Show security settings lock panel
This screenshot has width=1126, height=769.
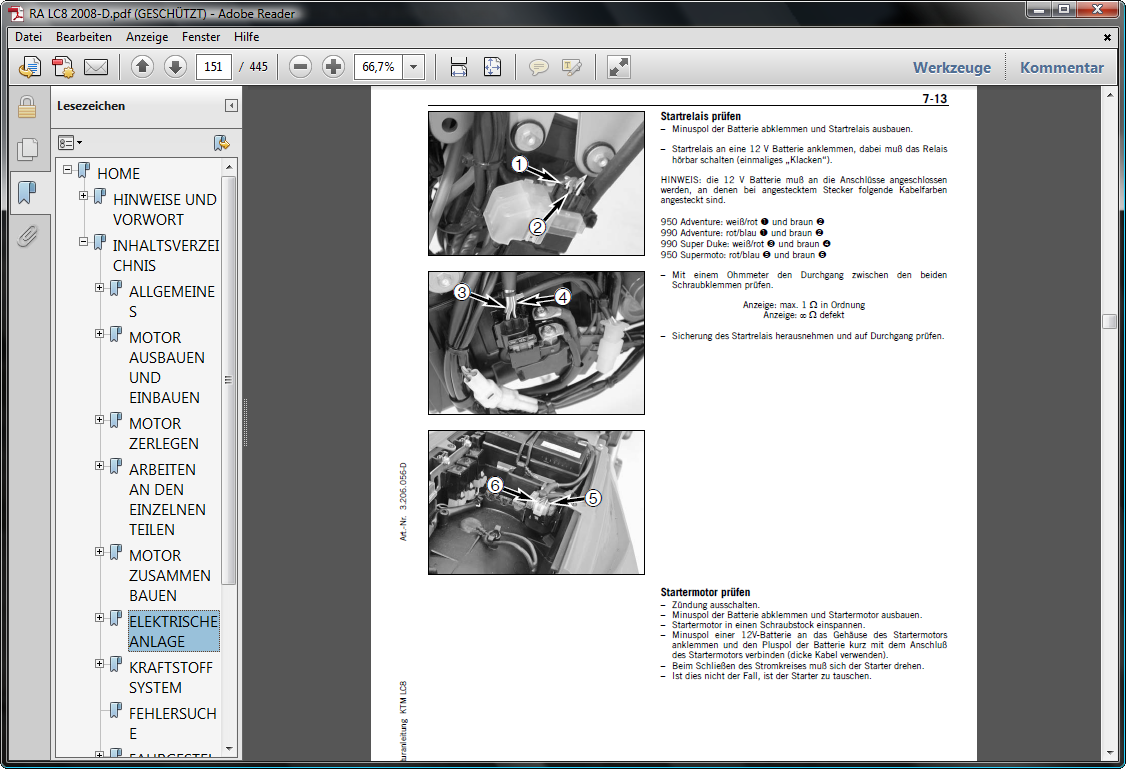[x=27, y=107]
